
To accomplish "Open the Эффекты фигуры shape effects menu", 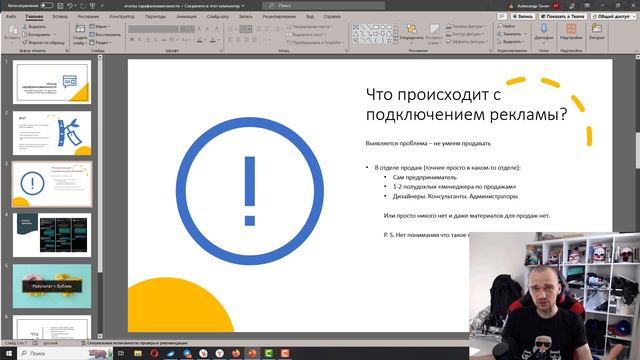I will point(467,42).
